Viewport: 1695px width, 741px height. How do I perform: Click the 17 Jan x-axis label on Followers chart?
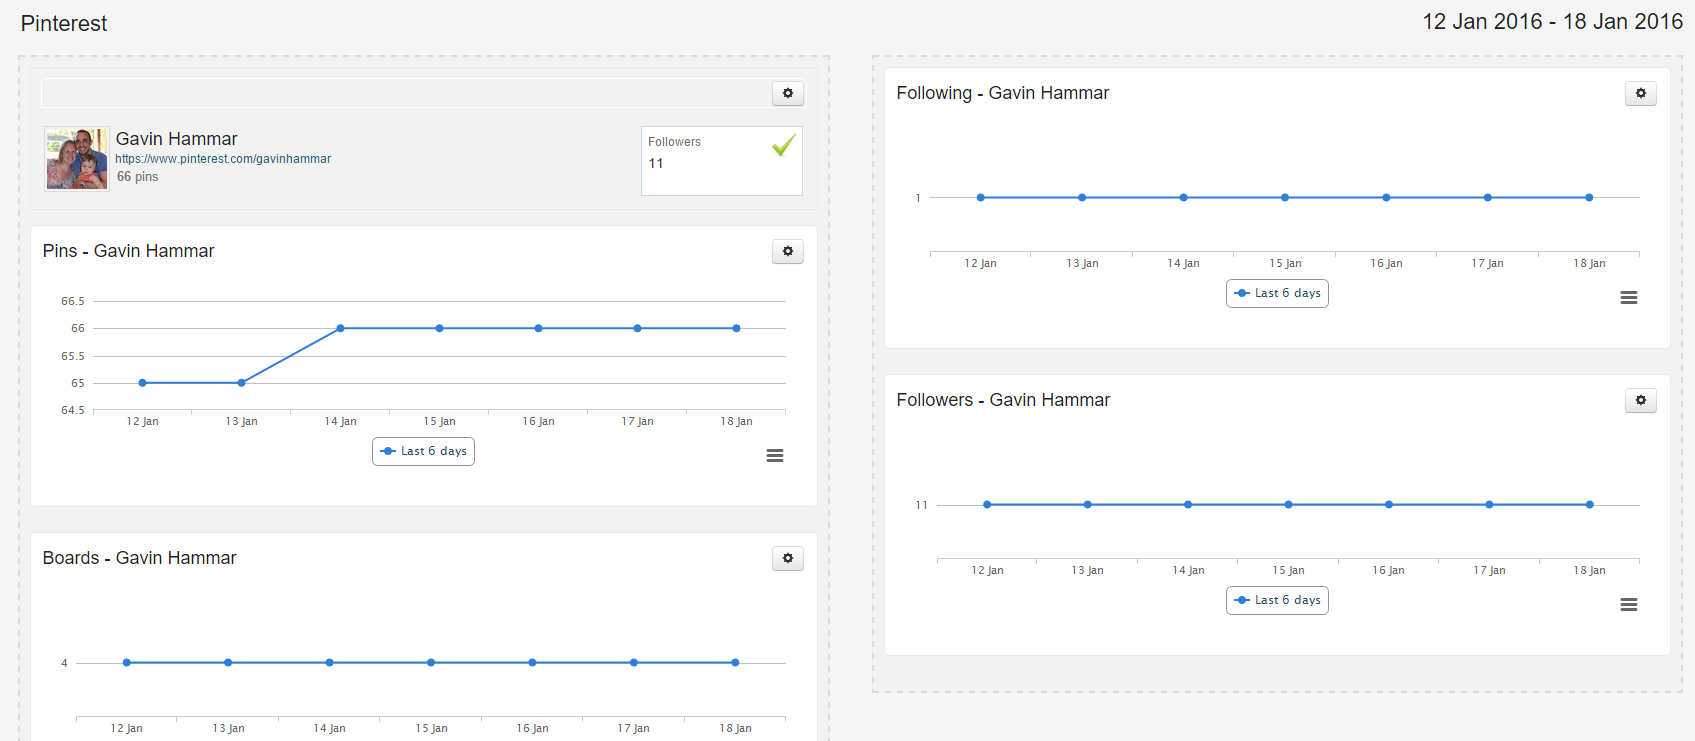[1490, 571]
